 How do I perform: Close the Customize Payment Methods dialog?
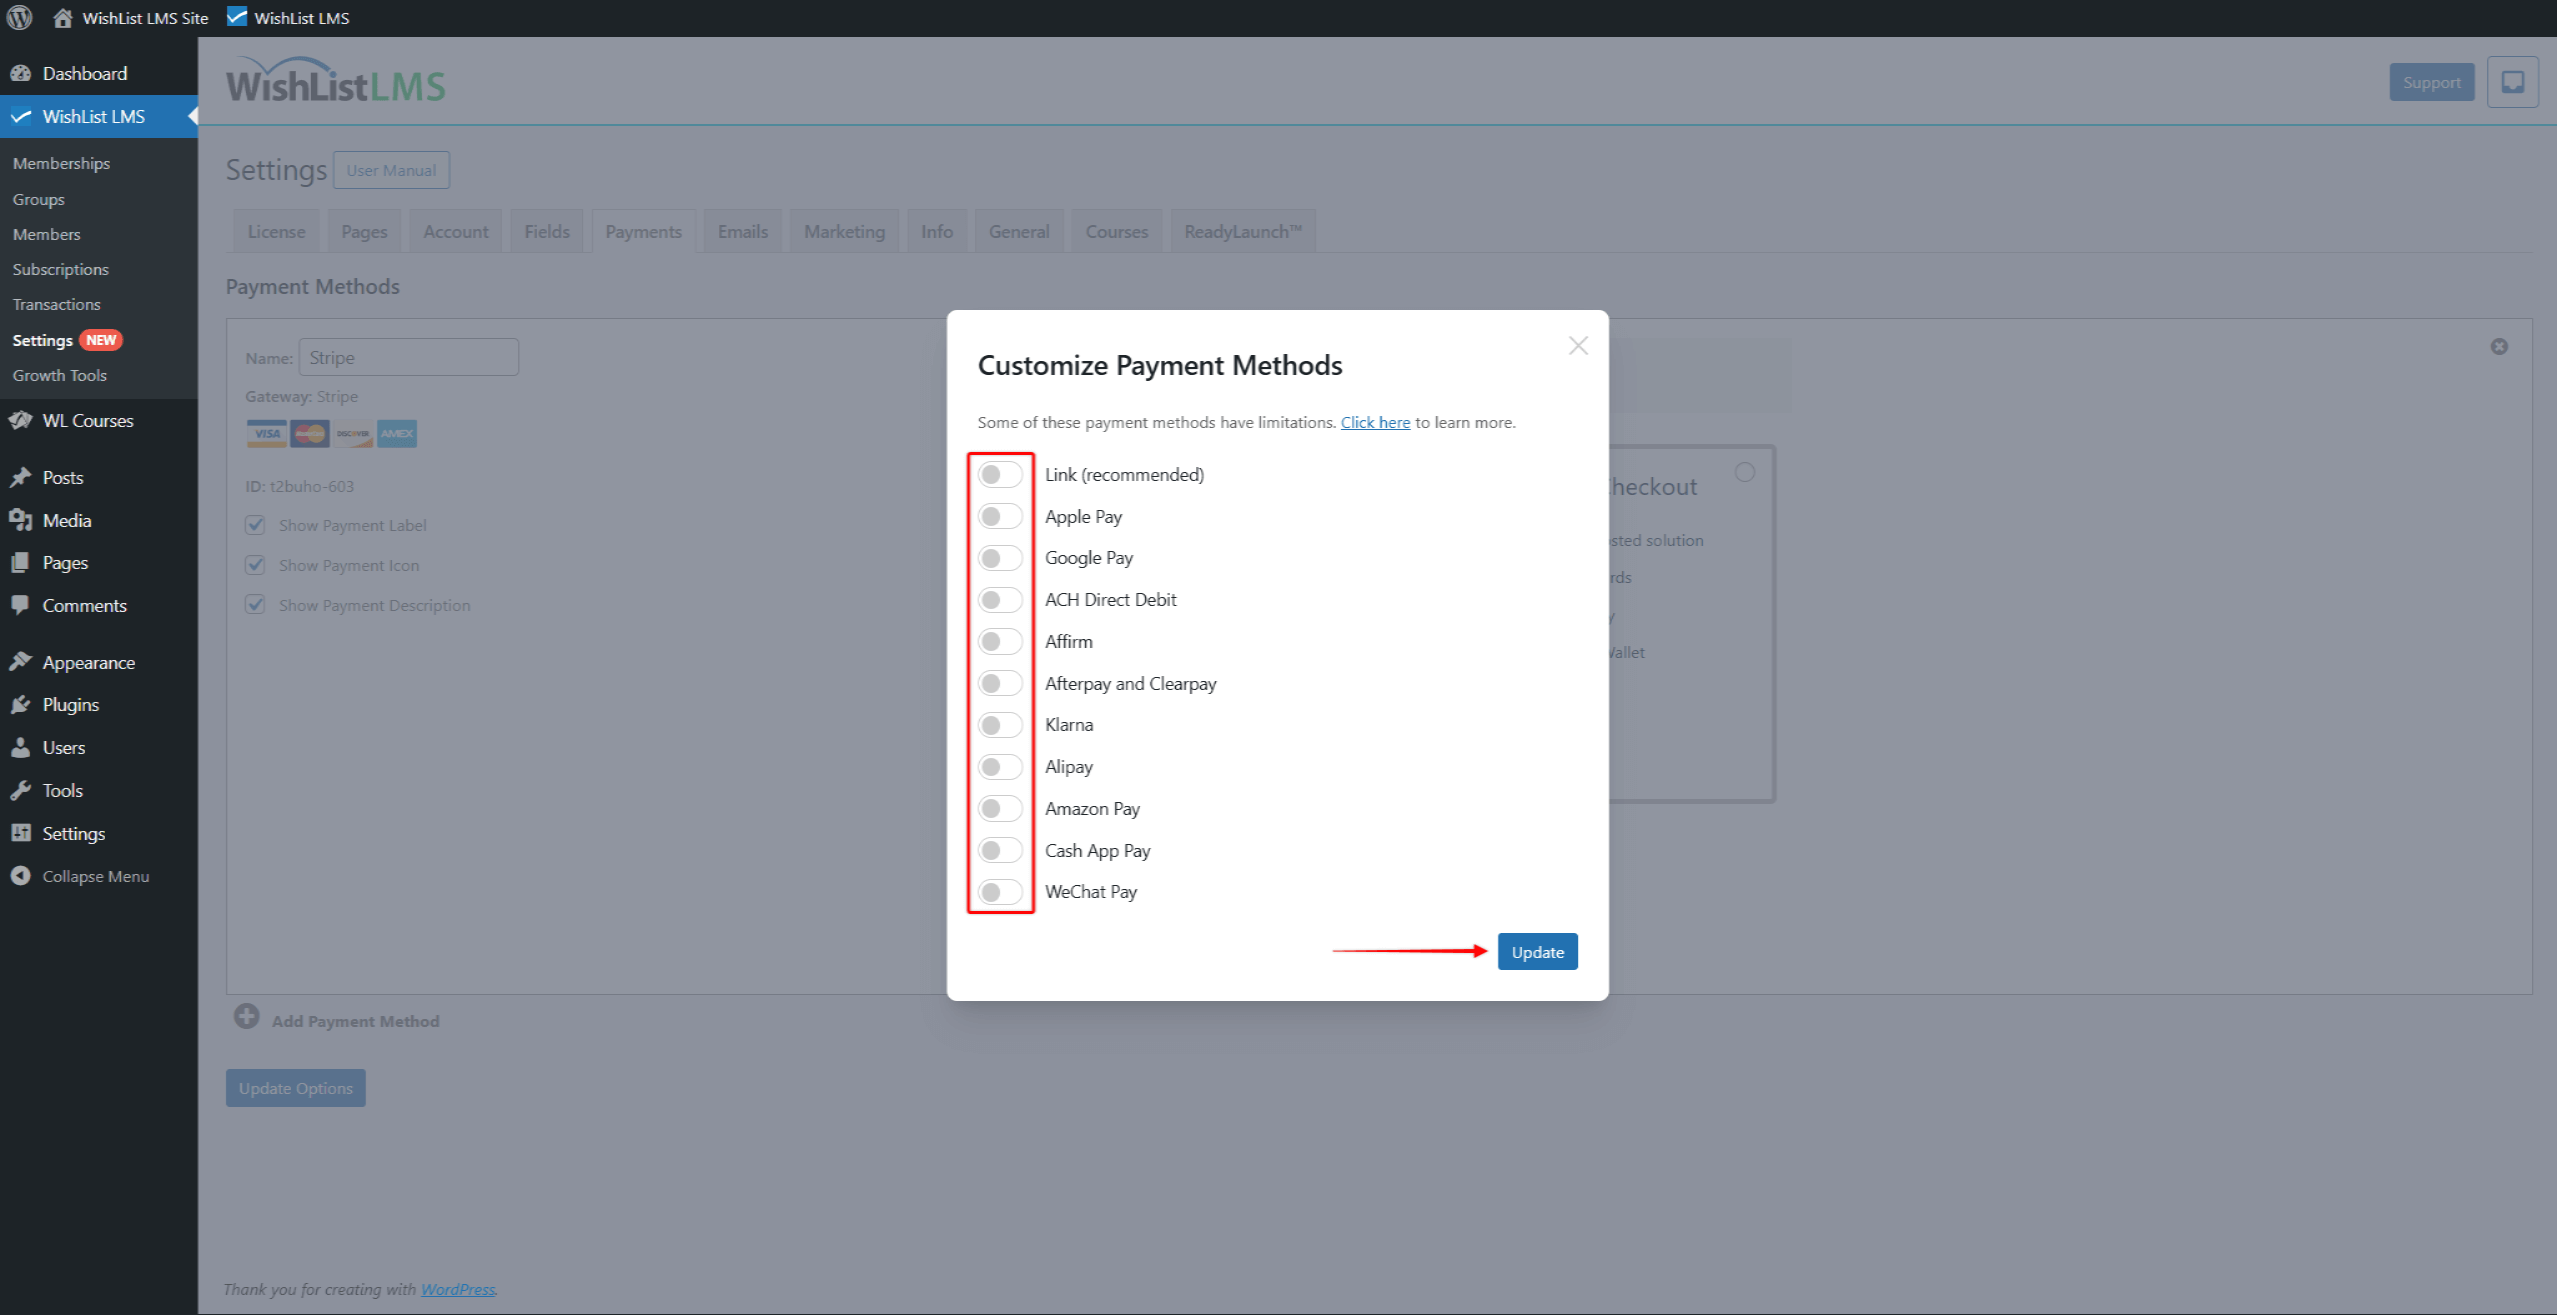(1578, 345)
